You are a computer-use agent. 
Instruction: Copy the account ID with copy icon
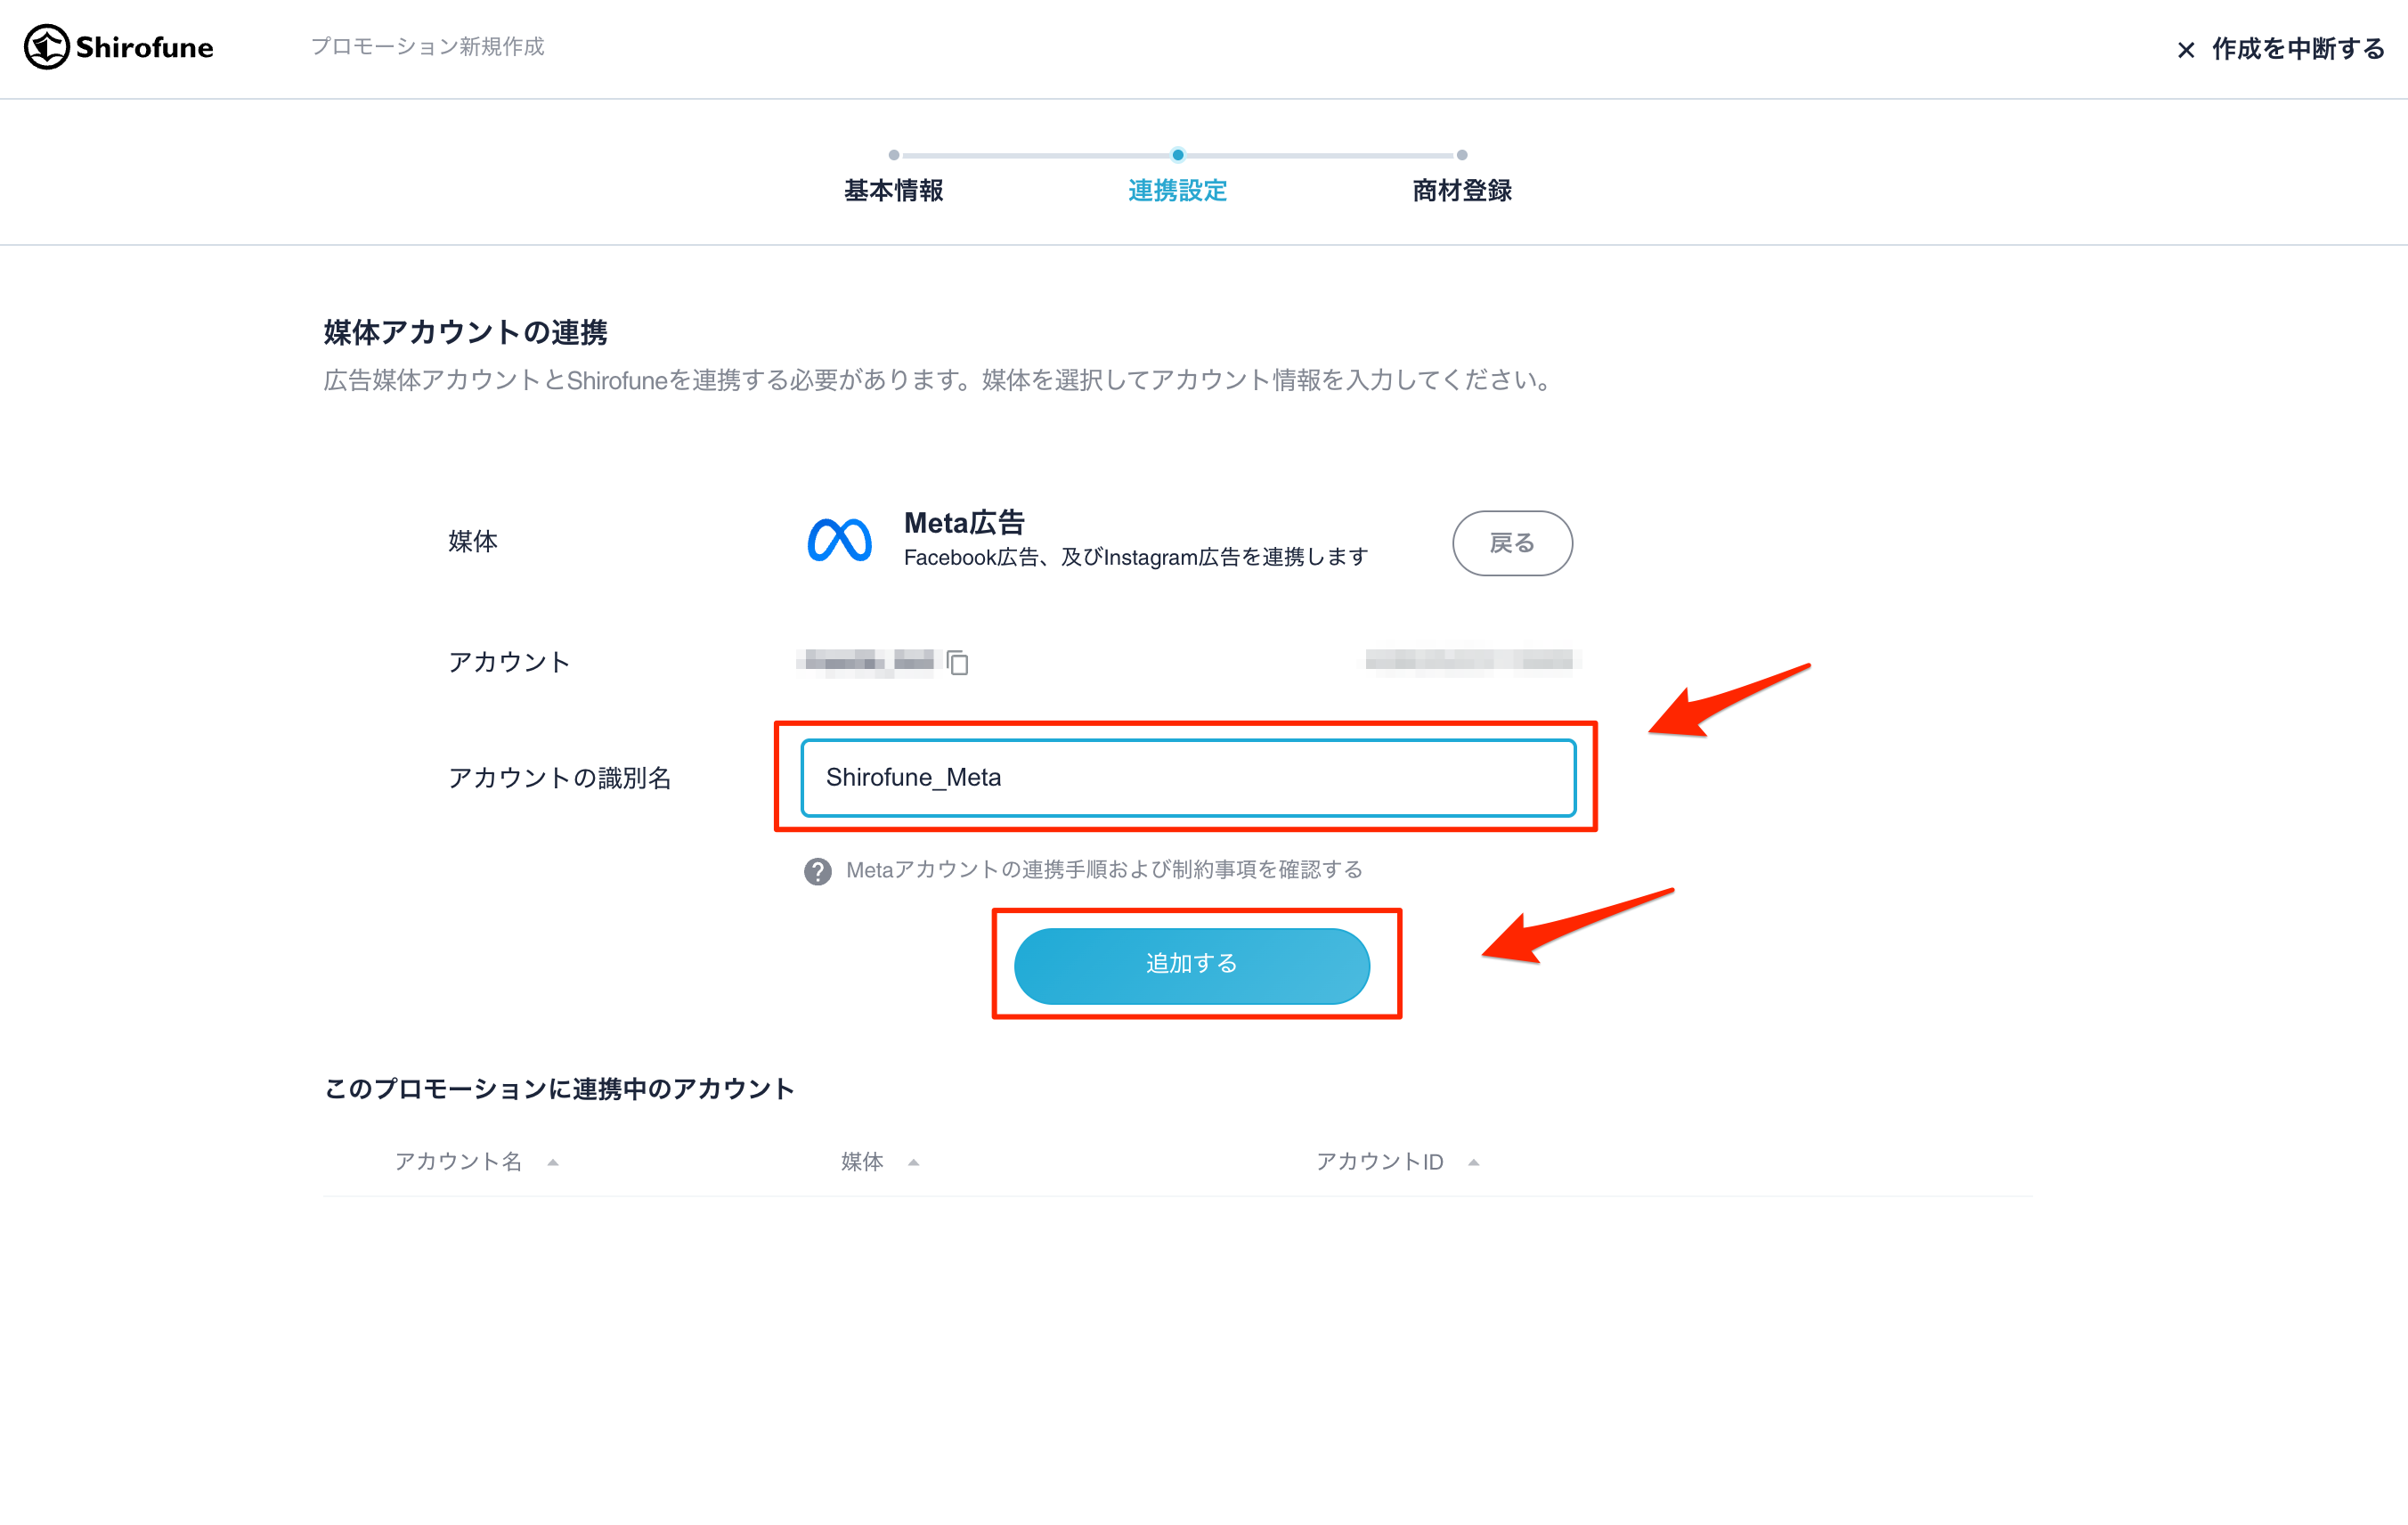pyautogui.click(x=957, y=662)
